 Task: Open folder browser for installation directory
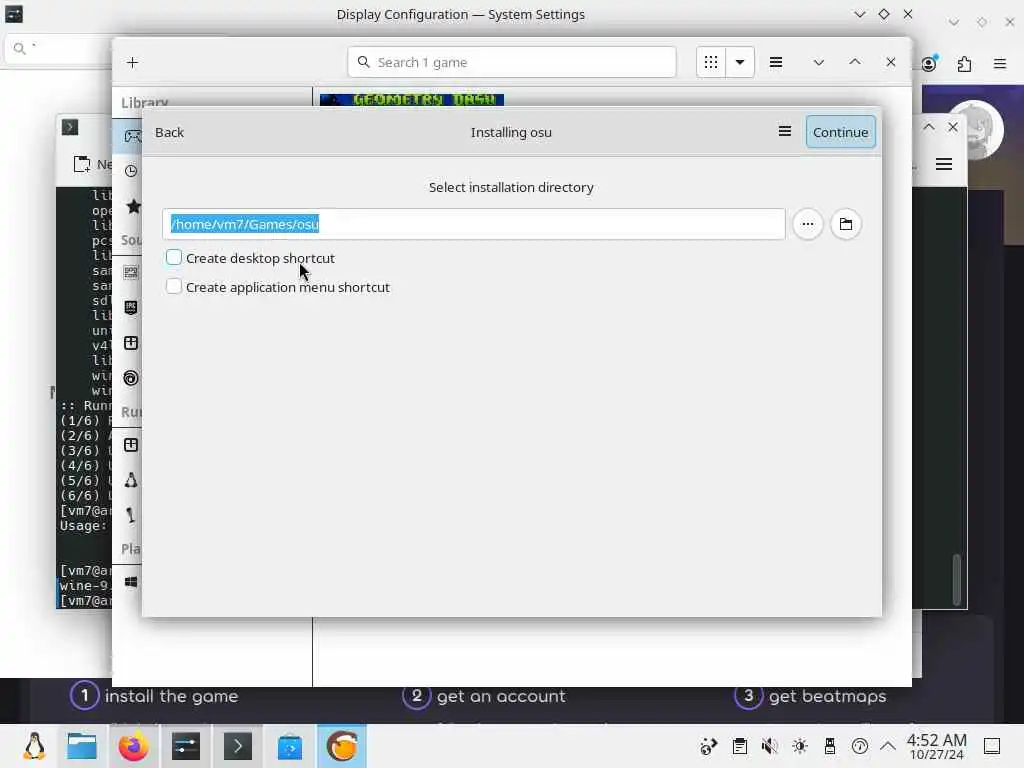point(846,224)
